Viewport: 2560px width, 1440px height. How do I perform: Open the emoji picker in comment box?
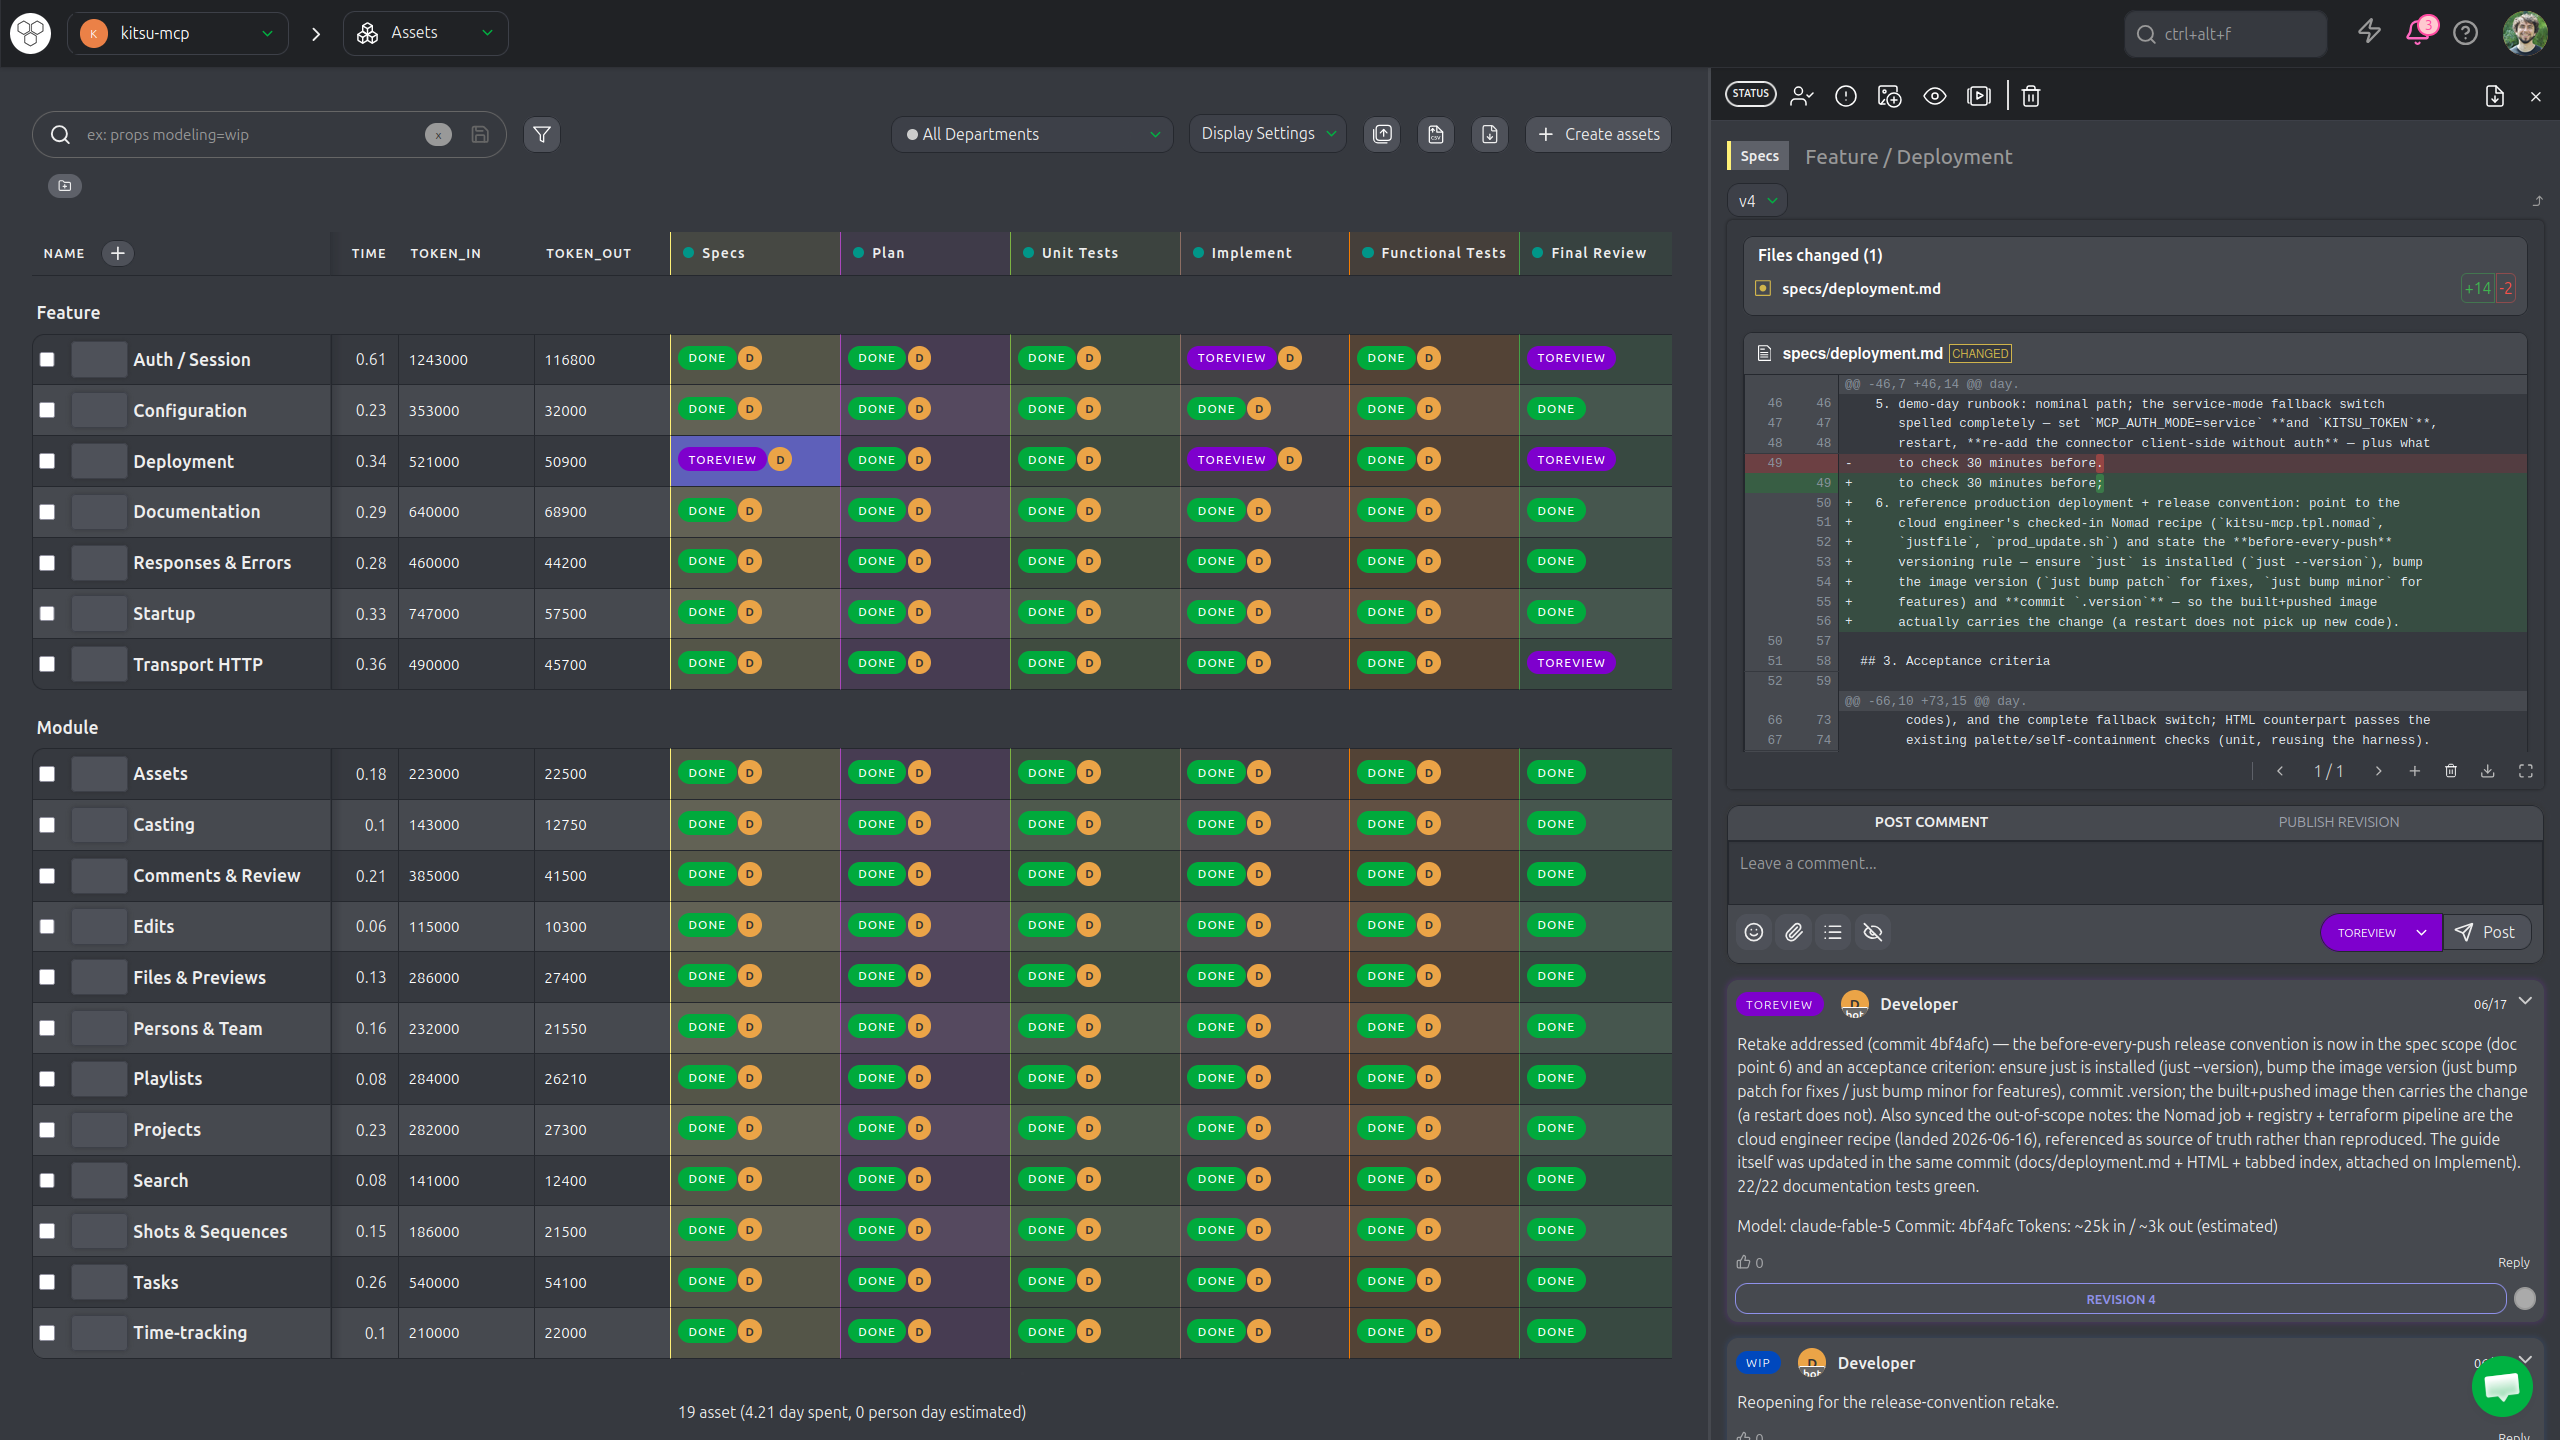click(1753, 932)
